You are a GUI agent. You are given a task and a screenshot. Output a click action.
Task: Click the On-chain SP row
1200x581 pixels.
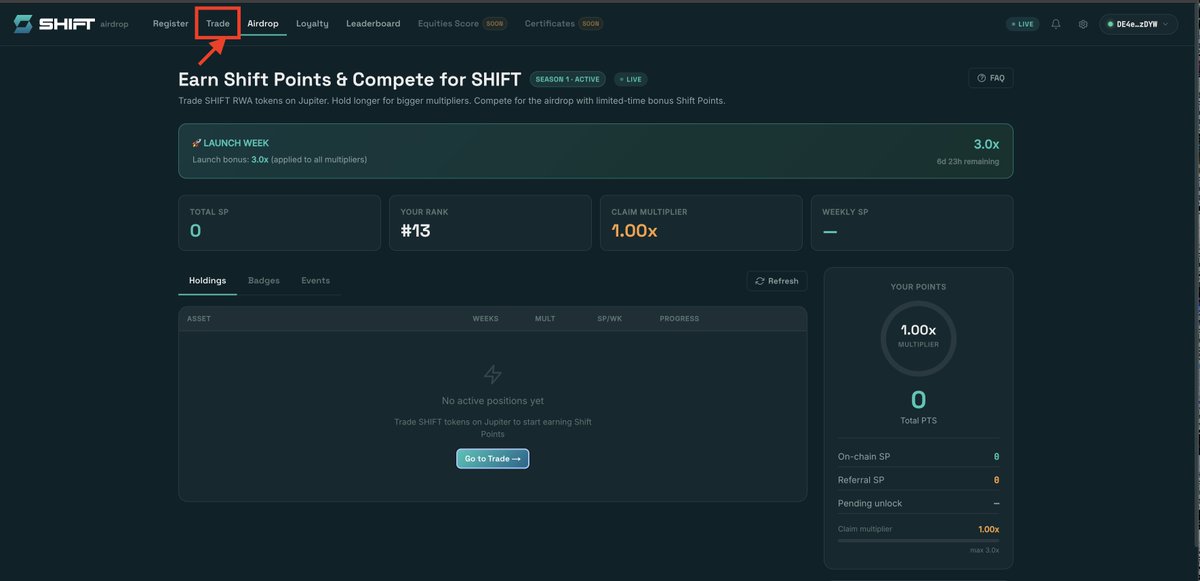[918, 456]
